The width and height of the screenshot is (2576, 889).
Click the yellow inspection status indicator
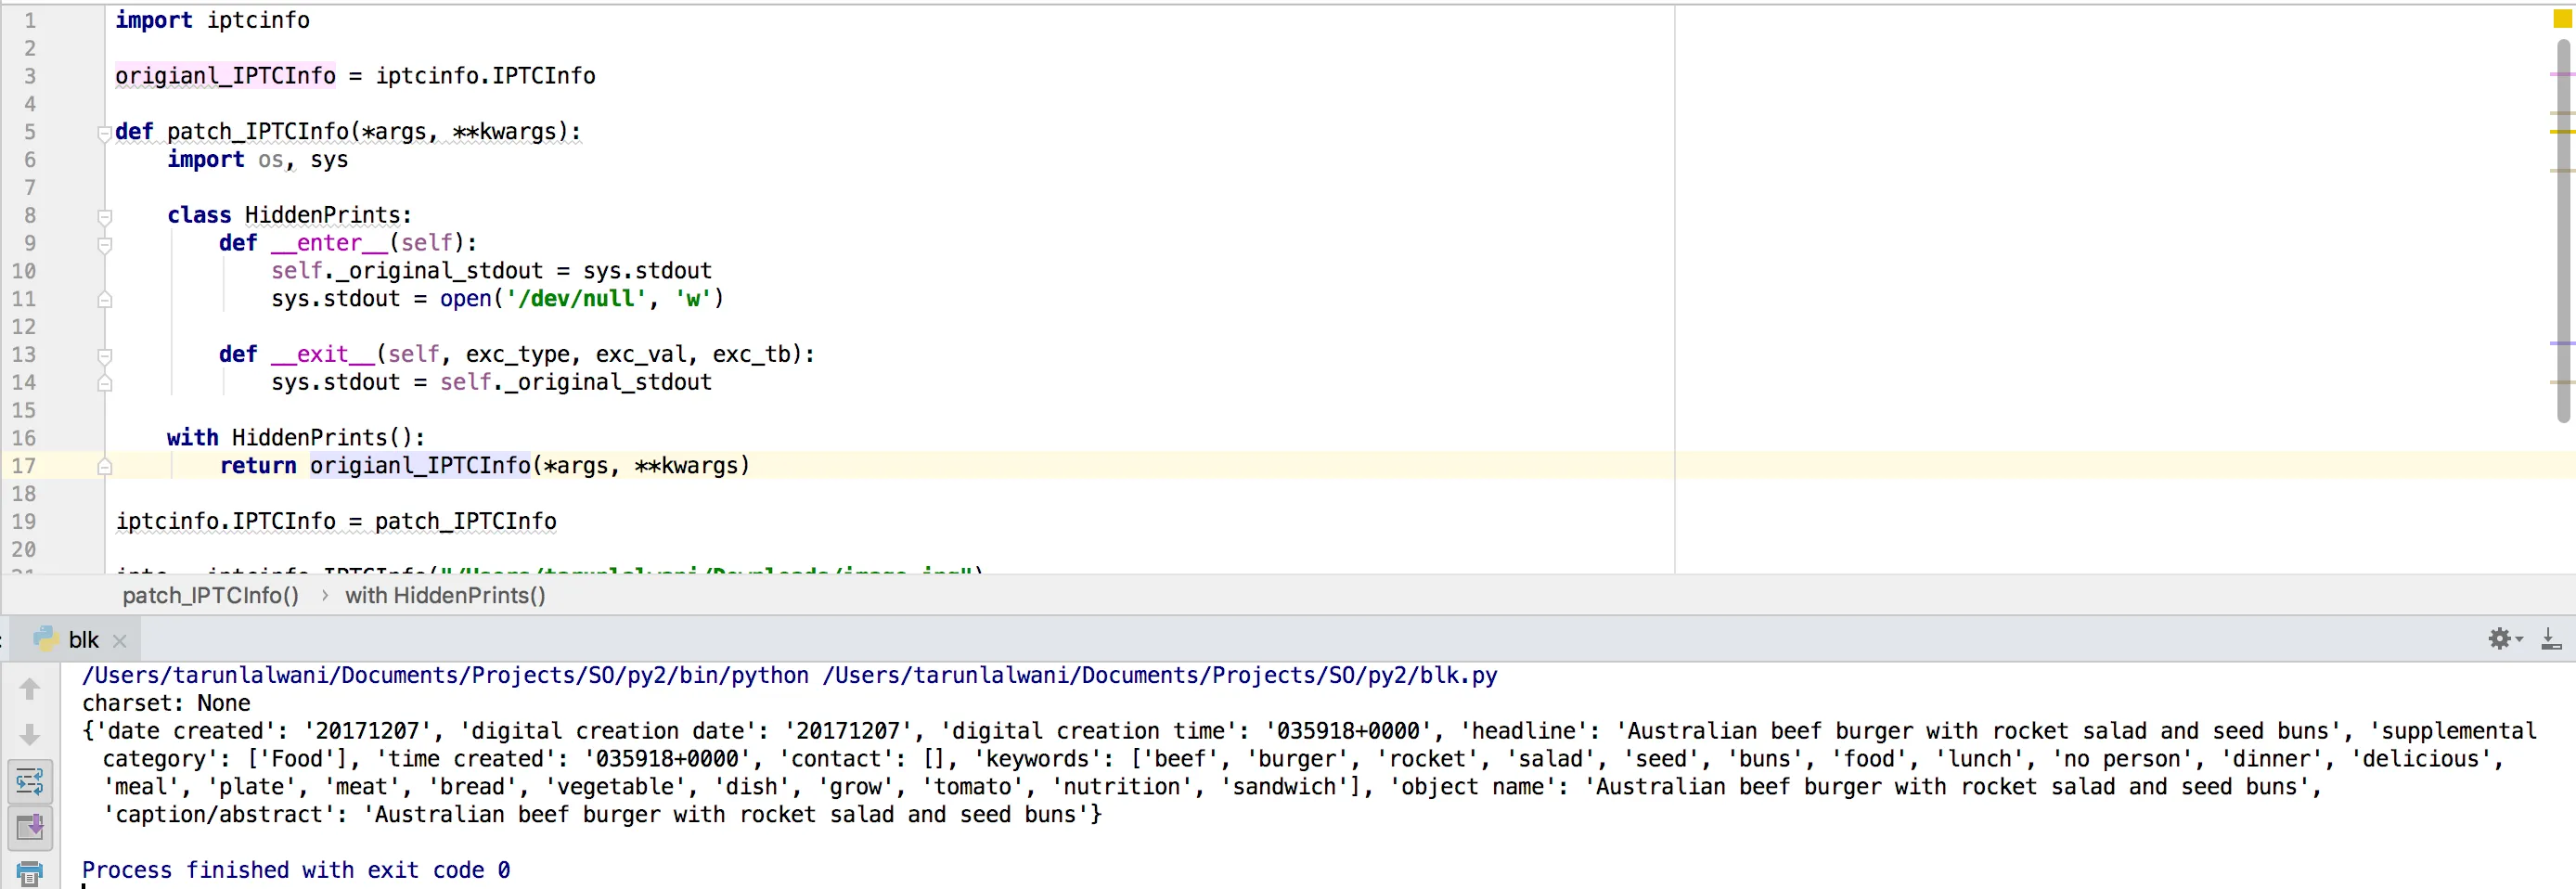tap(2562, 19)
